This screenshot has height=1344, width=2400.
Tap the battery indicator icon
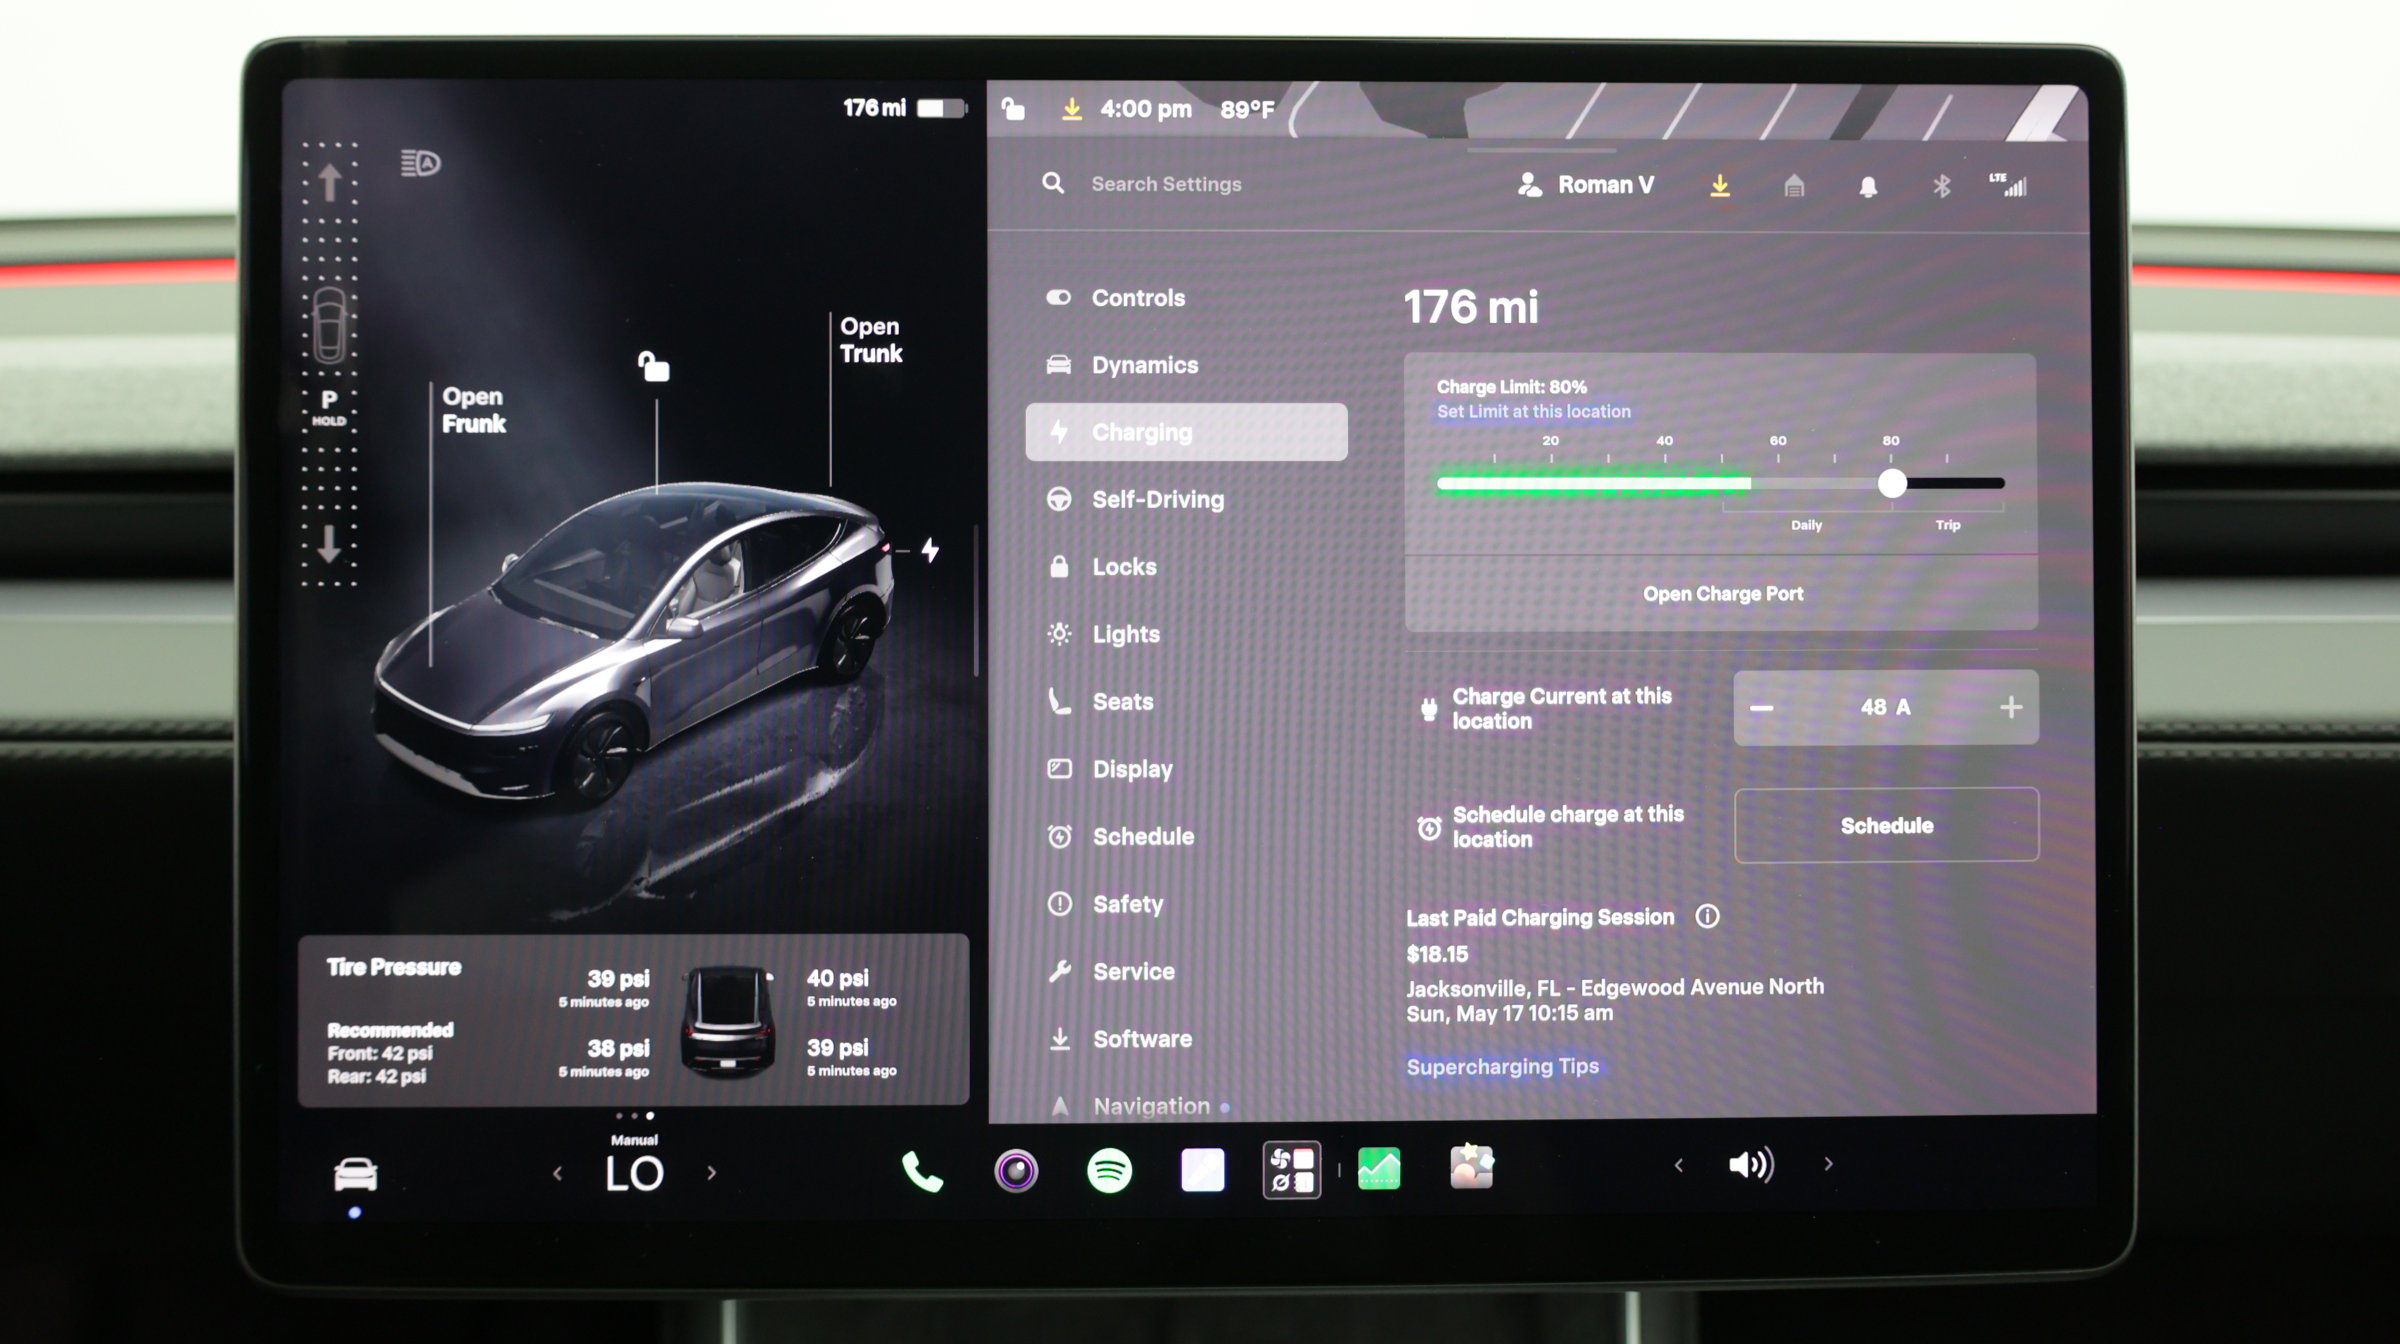pyautogui.click(x=941, y=108)
